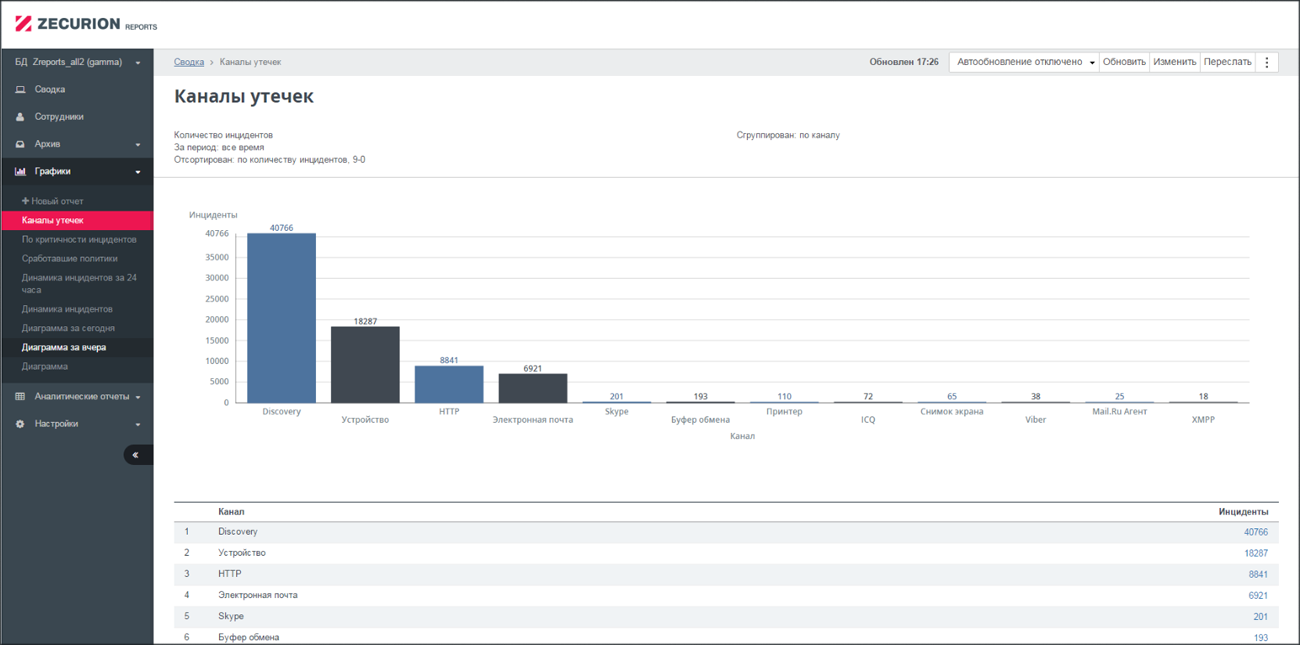This screenshot has height=645, width=1300.
Task: Open the 40766 incidents count link
Action: tap(1256, 532)
